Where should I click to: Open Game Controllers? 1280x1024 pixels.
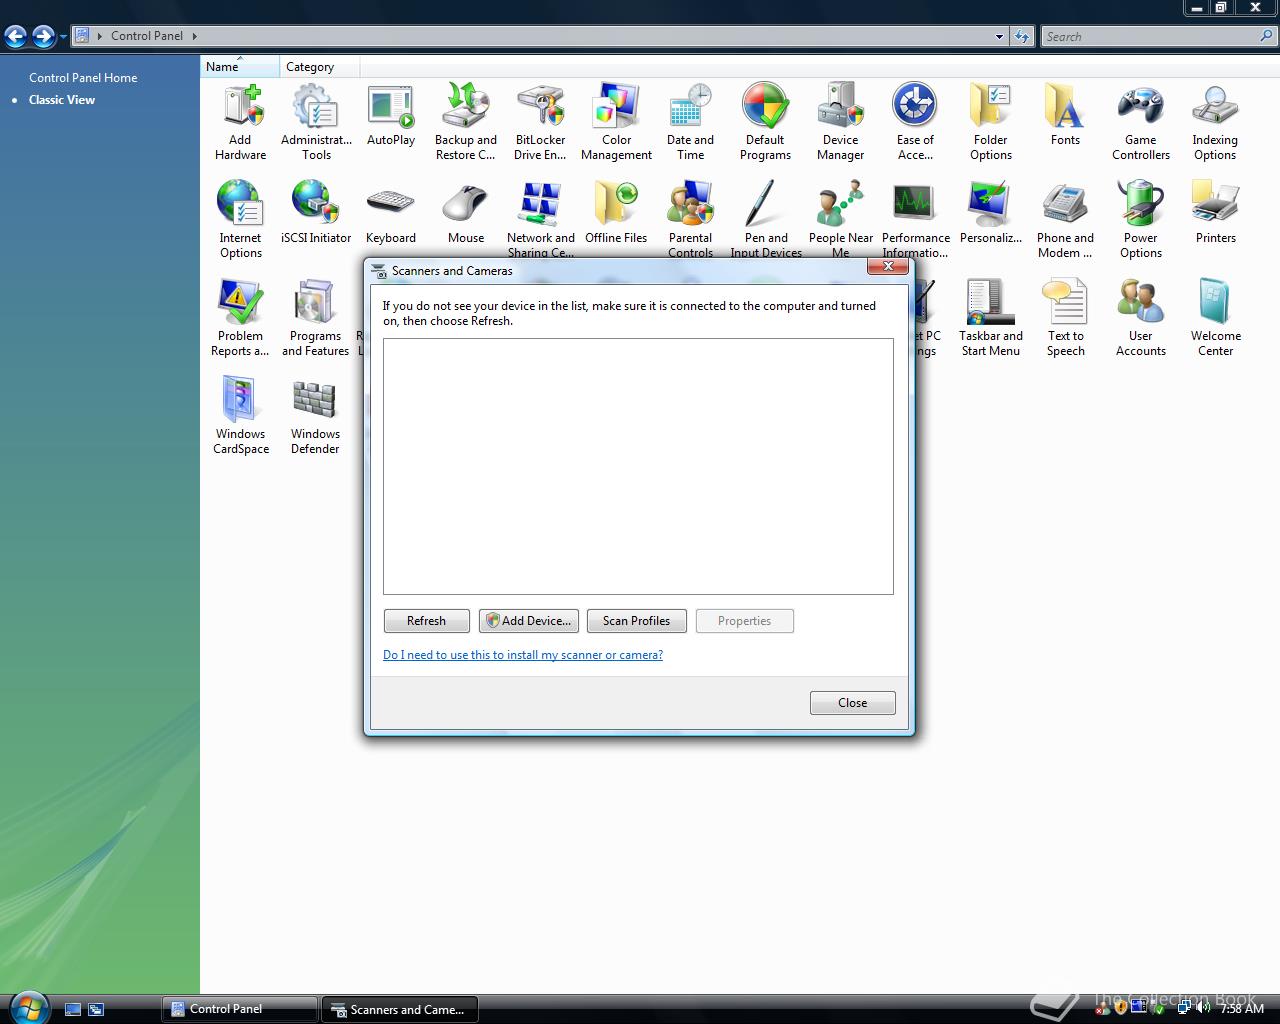coord(1140,122)
